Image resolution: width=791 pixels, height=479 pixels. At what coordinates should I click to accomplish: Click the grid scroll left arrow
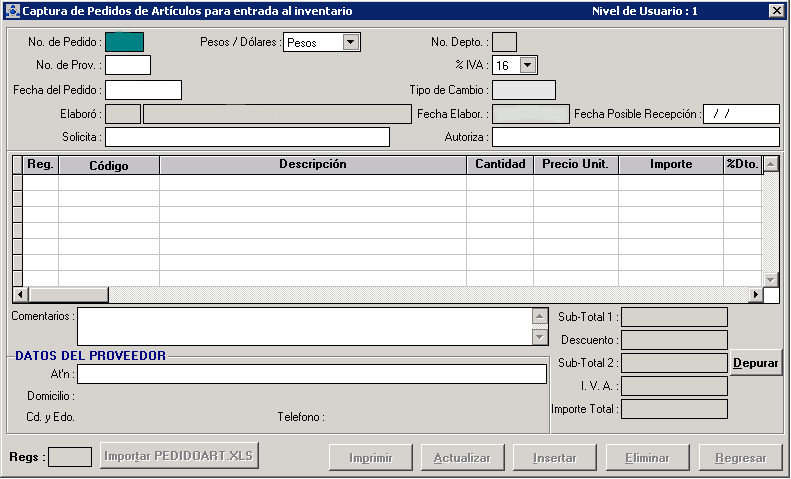coord(18,295)
